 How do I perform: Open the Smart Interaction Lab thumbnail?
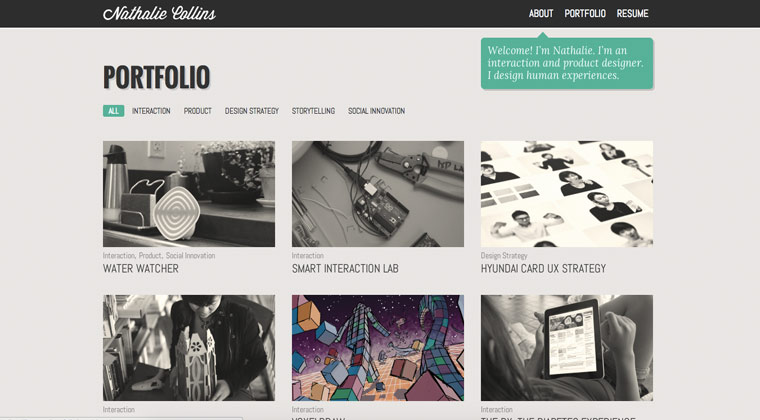click(x=378, y=194)
